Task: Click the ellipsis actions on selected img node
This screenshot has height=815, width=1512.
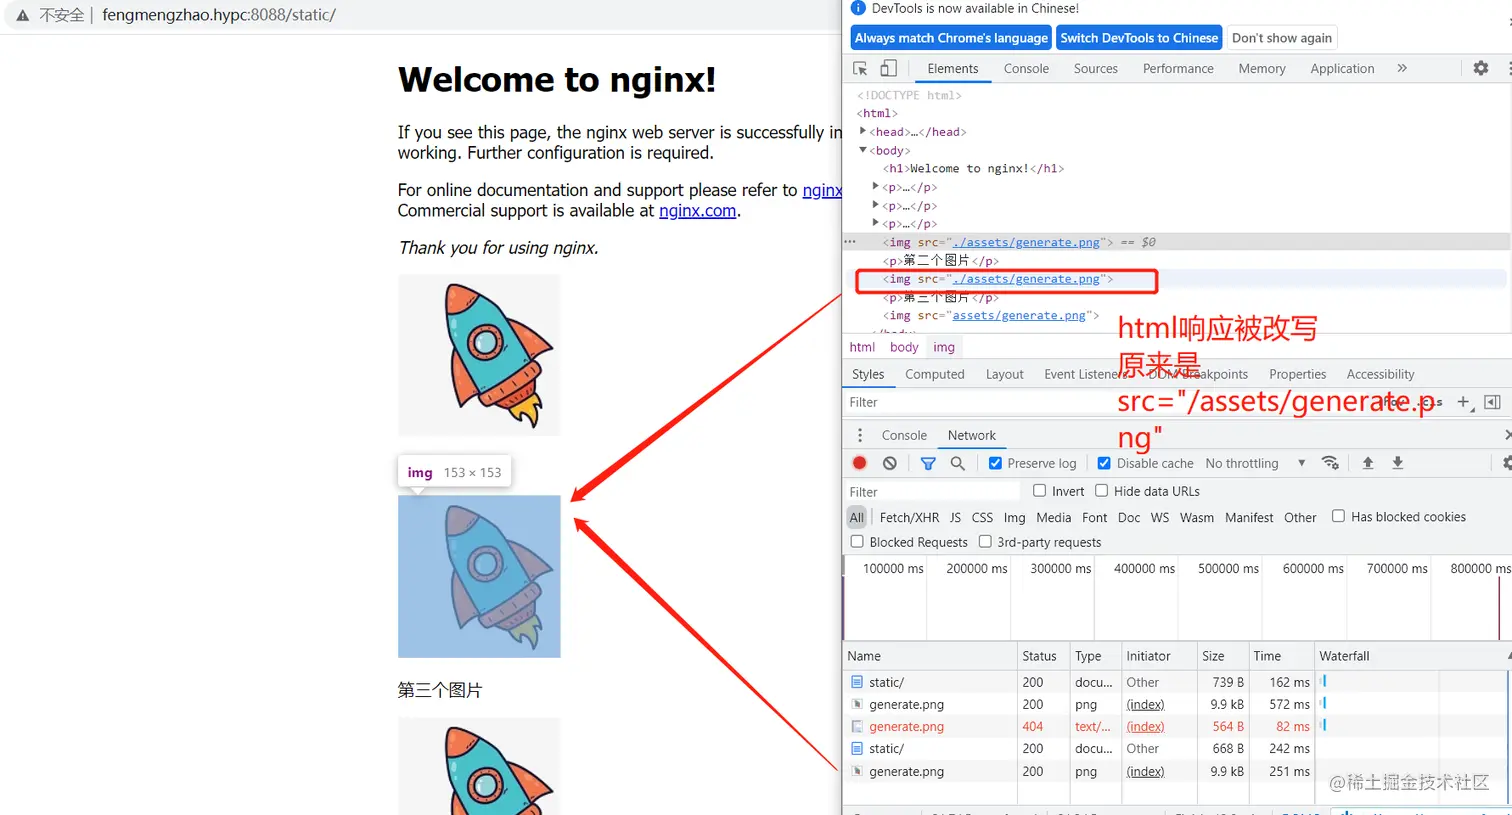Action: click(x=850, y=241)
